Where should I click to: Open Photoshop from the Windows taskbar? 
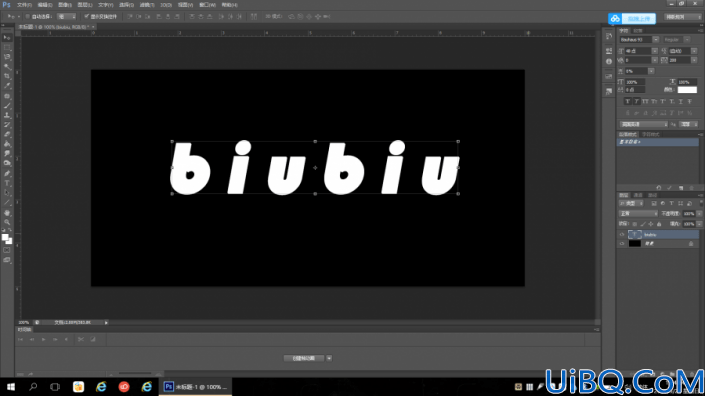coord(196,387)
